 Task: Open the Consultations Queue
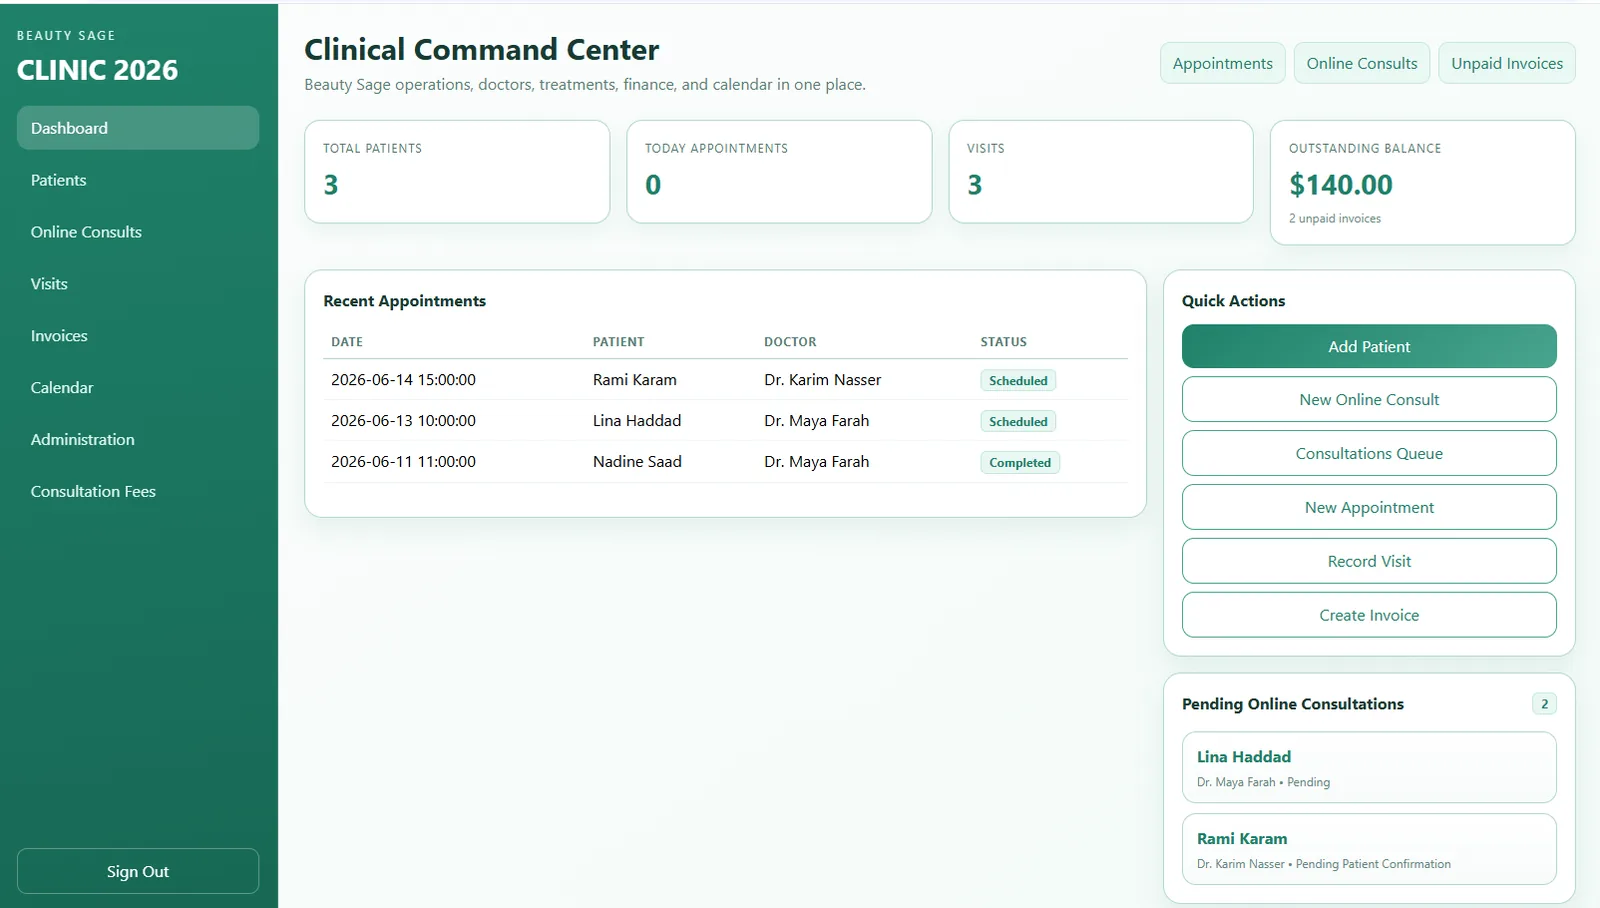point(1369,453)
